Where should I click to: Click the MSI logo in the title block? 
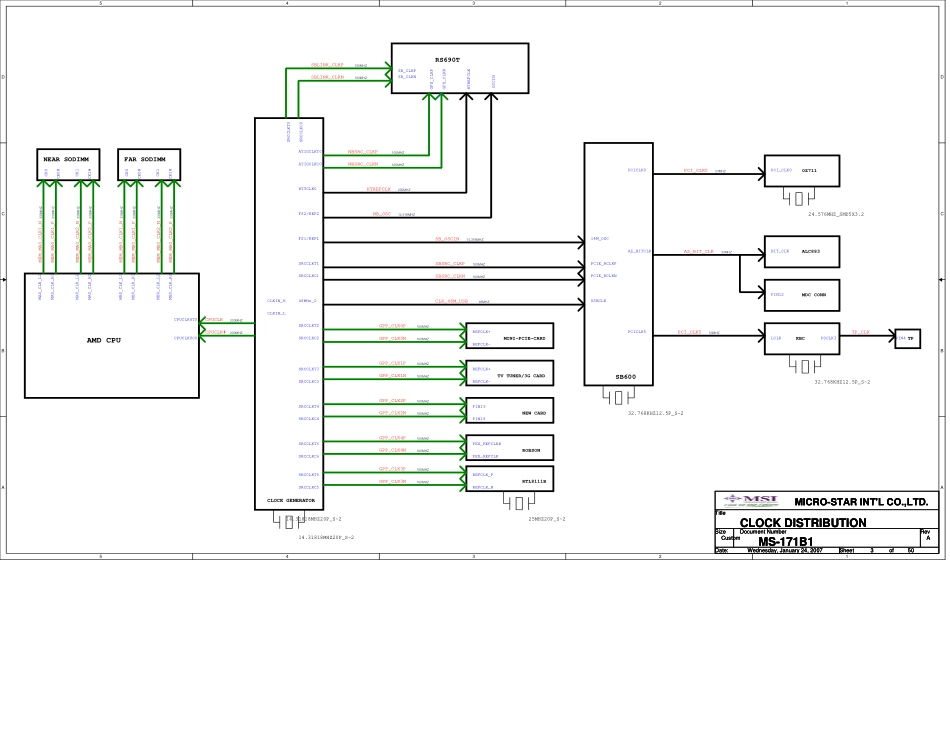(x=749, y=500)
